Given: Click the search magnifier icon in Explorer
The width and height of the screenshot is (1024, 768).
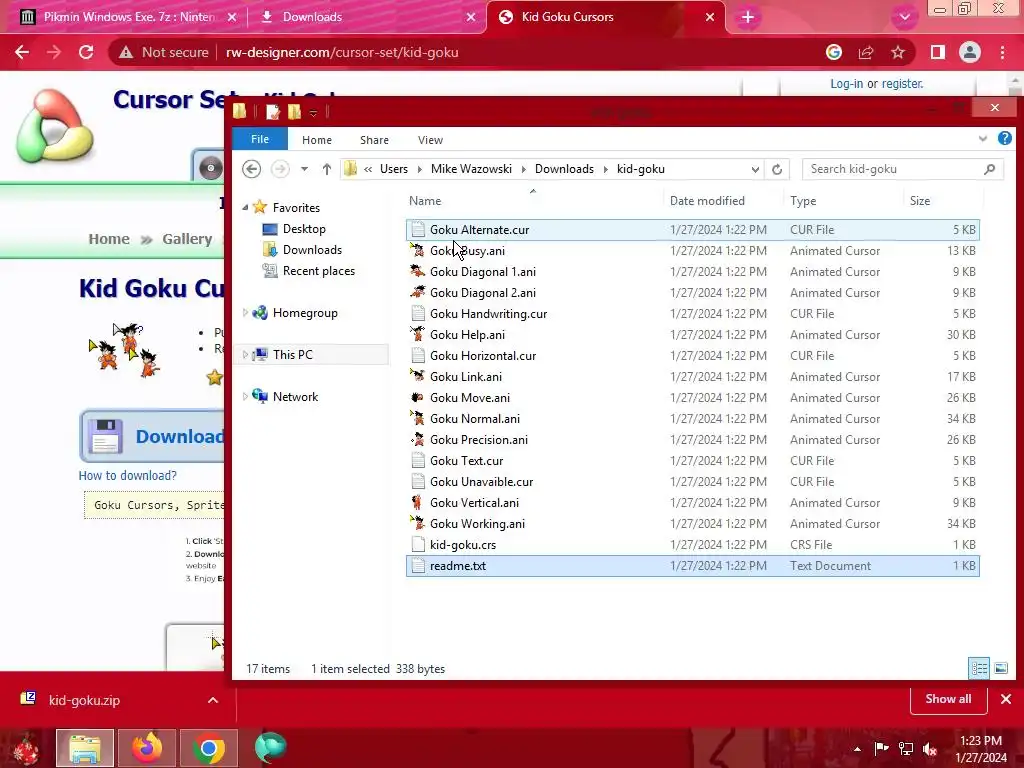Looking at the screenshot, I should (x=989, y=169).
